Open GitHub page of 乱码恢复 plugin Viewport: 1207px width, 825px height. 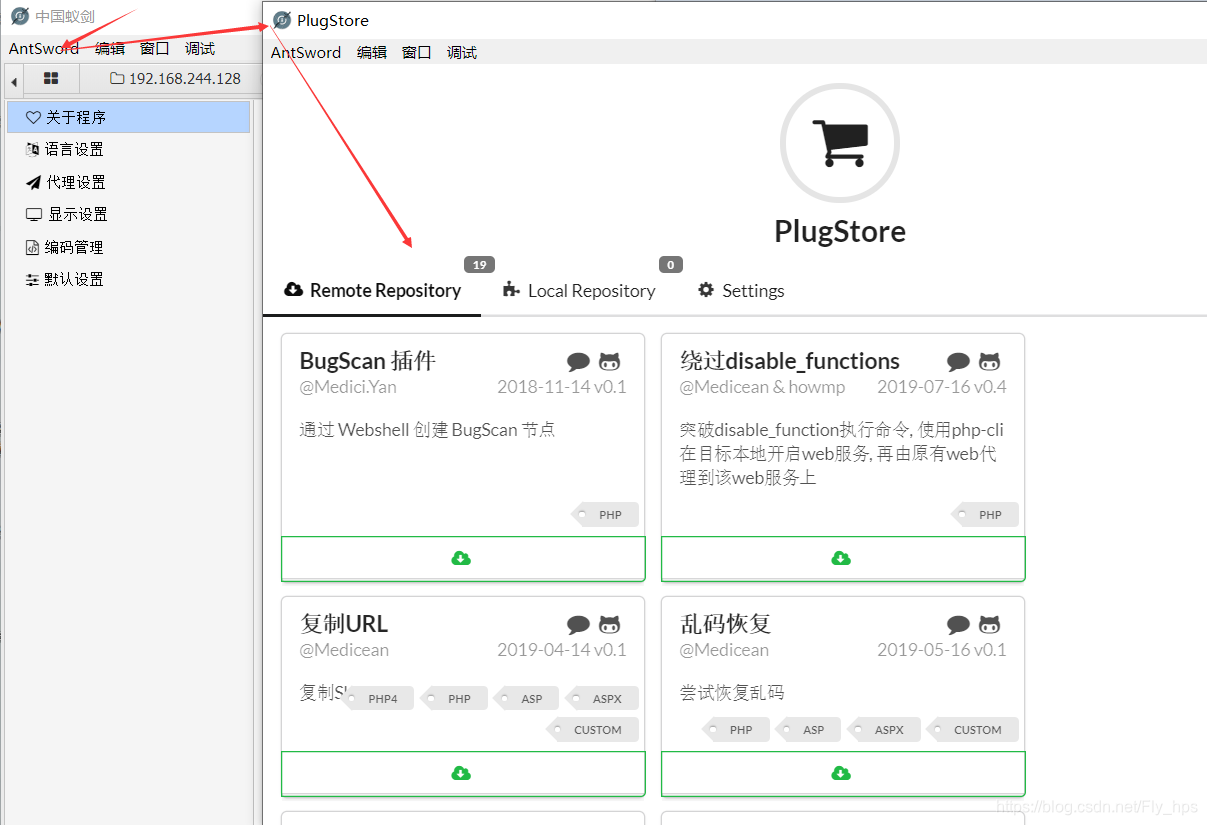[989, 625]
